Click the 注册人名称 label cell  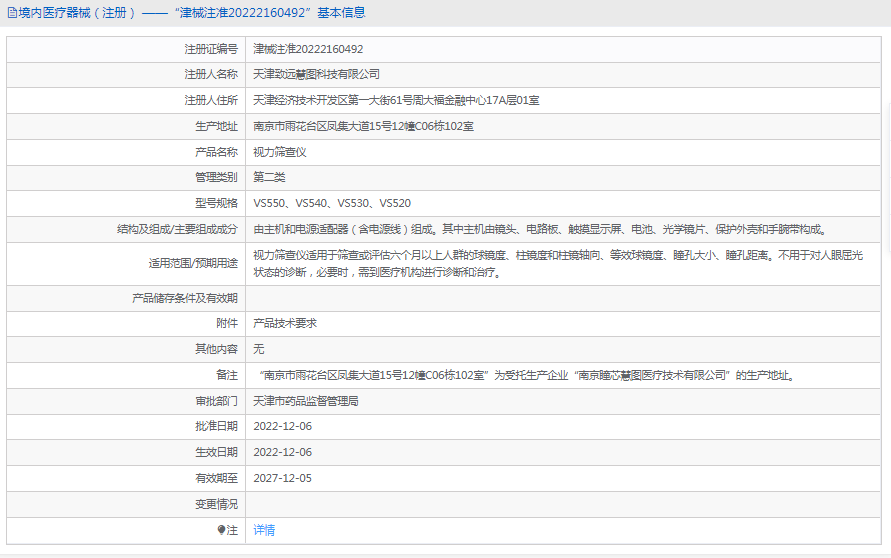coord(126,74)
